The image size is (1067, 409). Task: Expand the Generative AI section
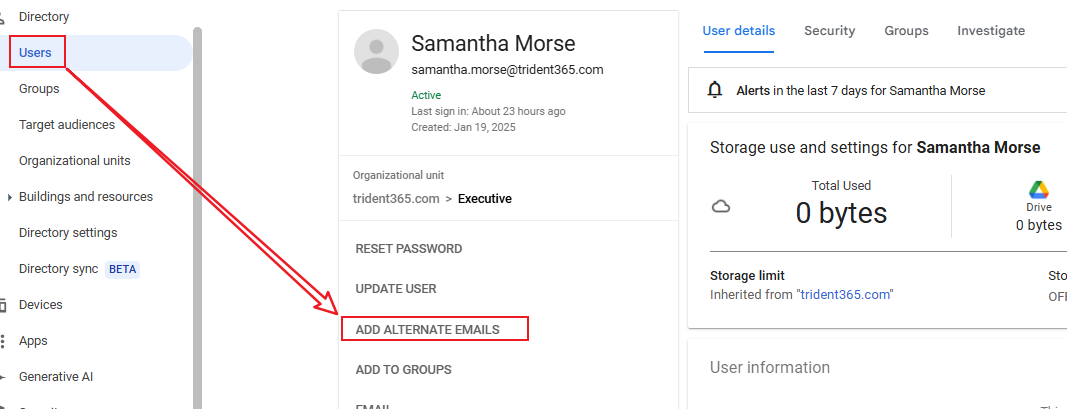point(4,377)
